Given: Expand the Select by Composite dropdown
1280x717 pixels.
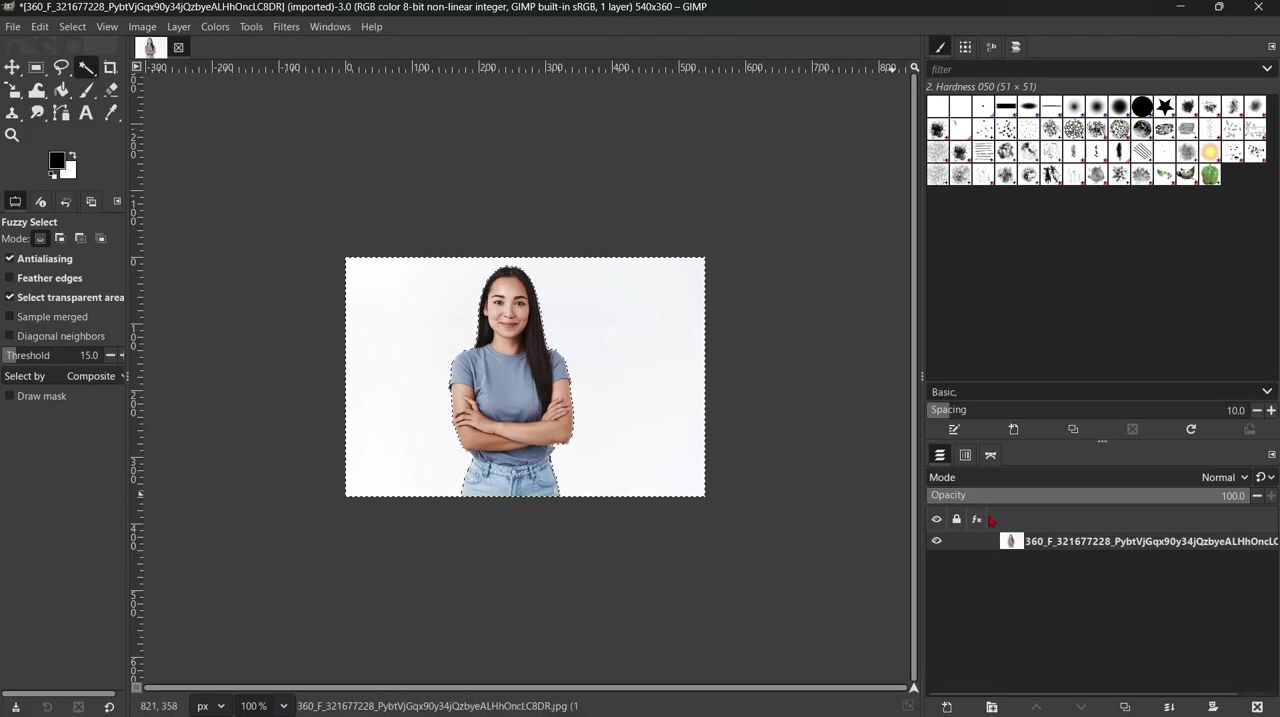Looking at the screenshot, I should pyautogui.click(x=96, y=376).
